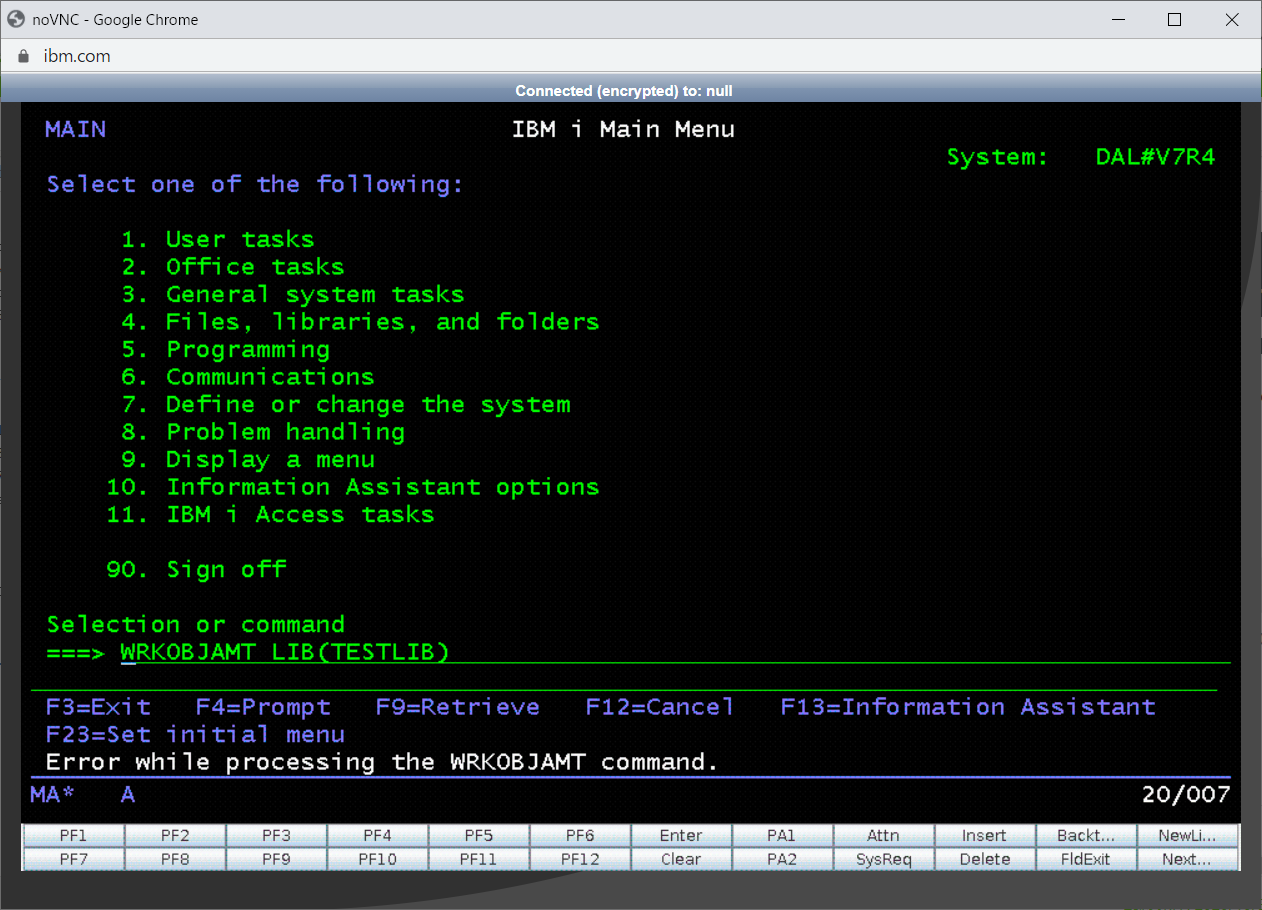1262x910 pixels.
Task: Select option 11. IBM i Access tasks
Action: pyautogui.click(x=270, y=515)
